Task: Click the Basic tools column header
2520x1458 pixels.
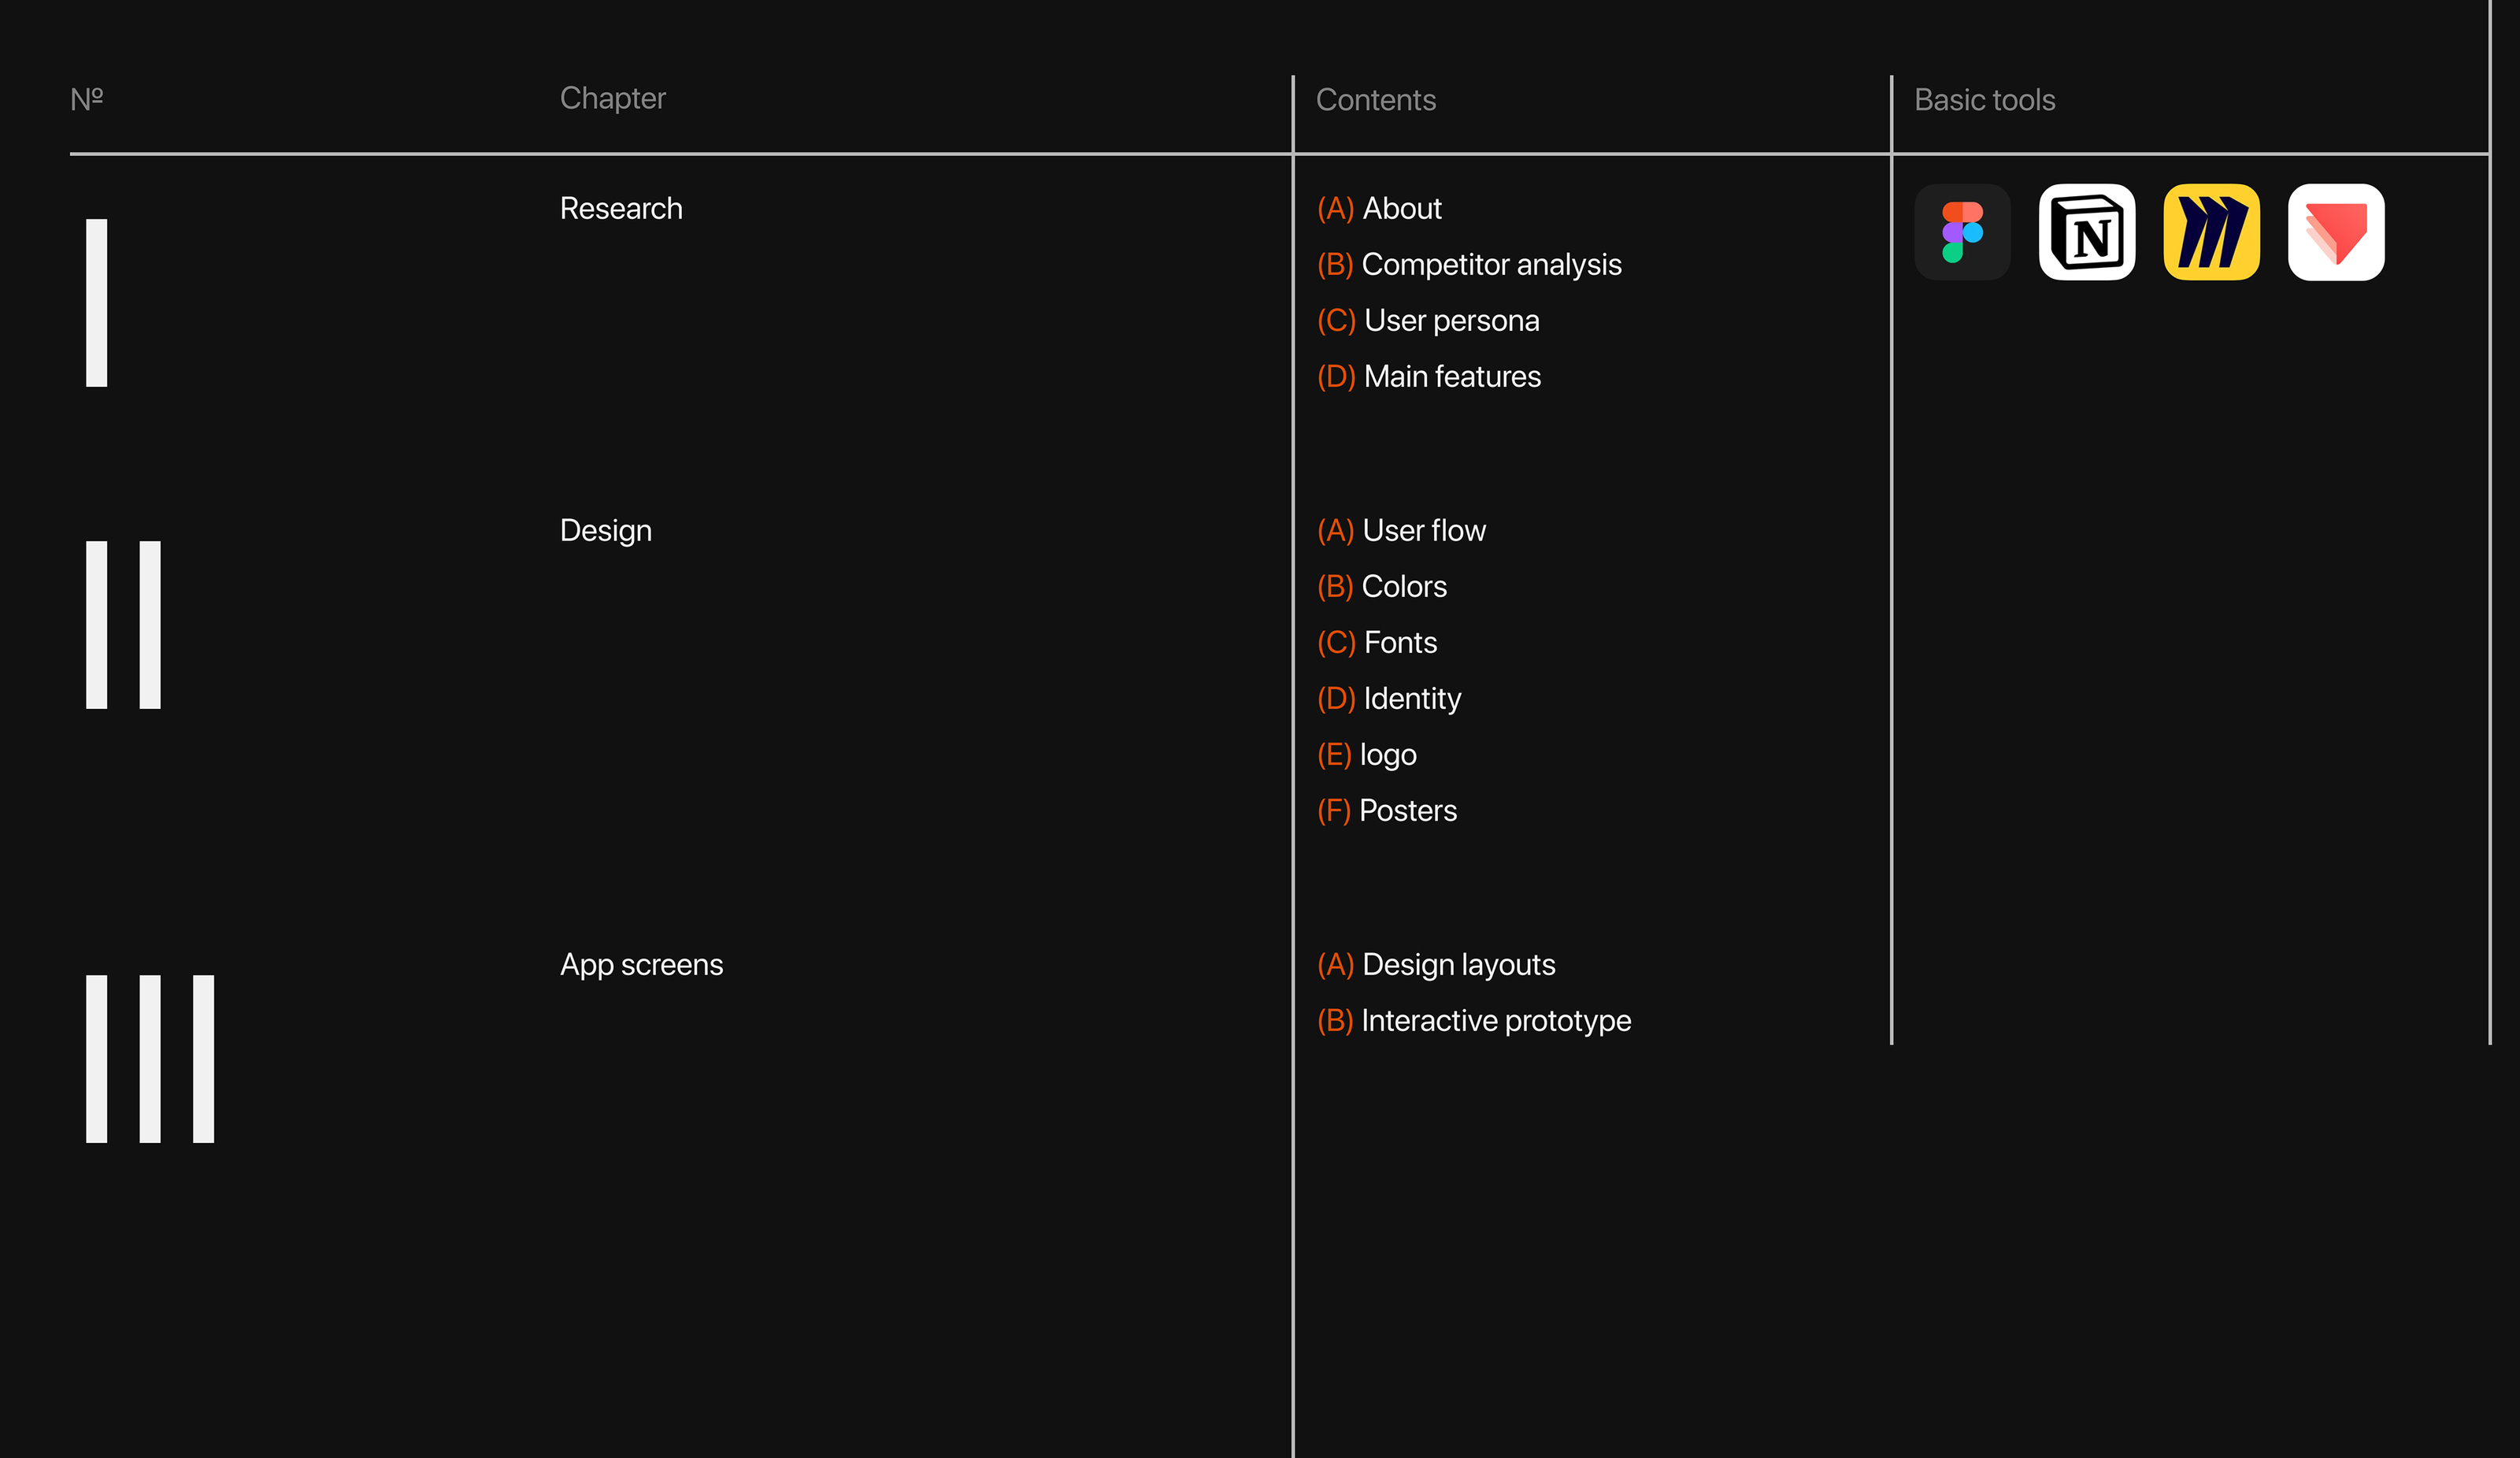Action: click(1984, 100)
